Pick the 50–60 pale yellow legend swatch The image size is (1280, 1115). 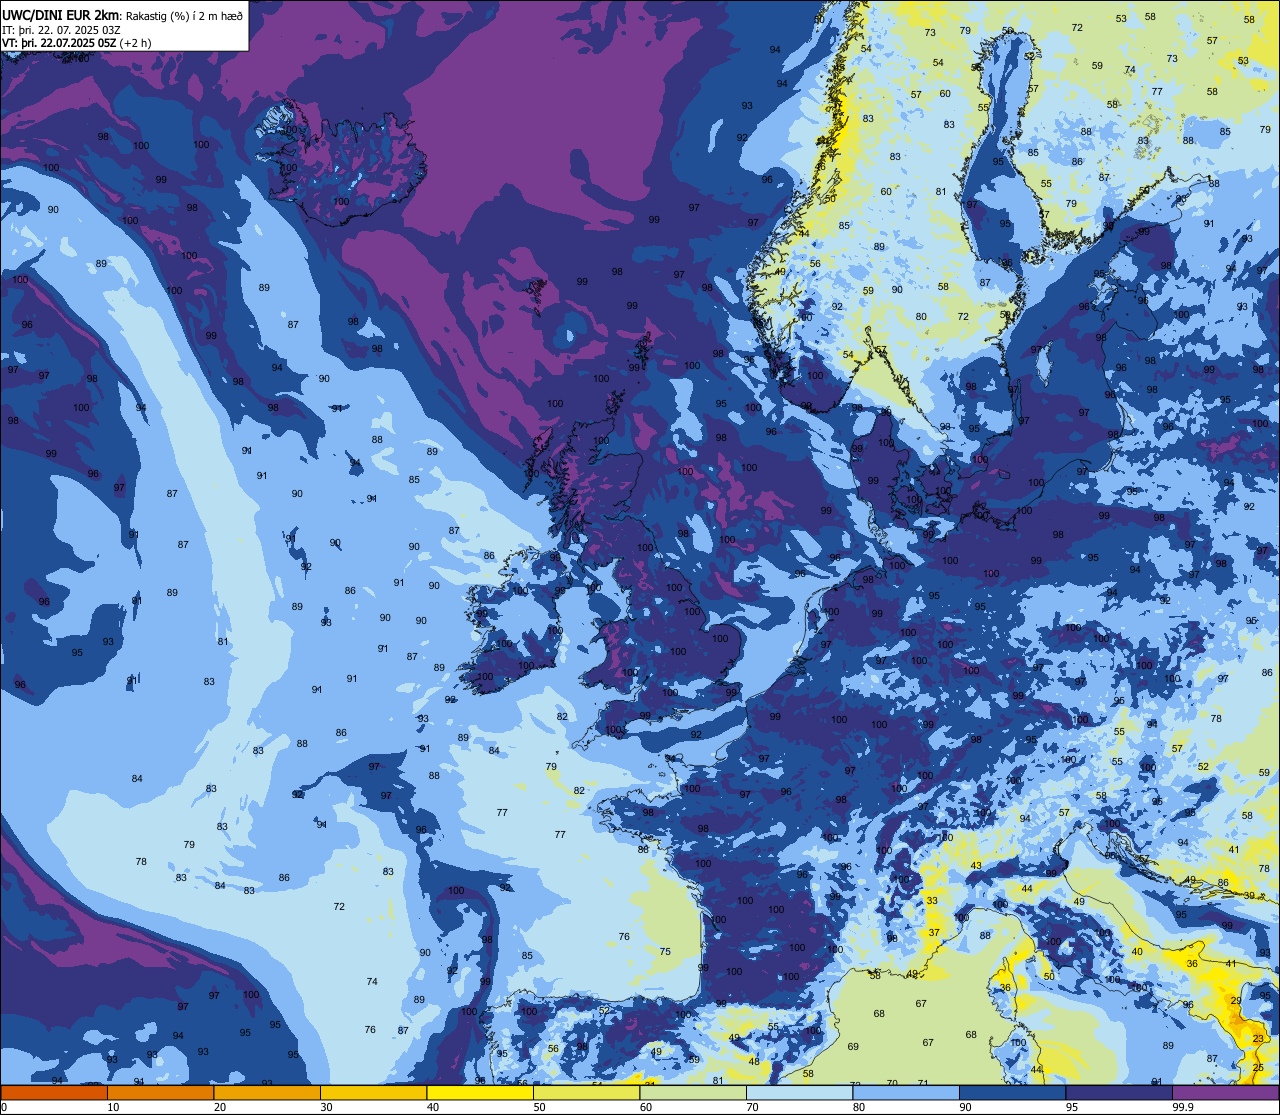click(586, 1092)
